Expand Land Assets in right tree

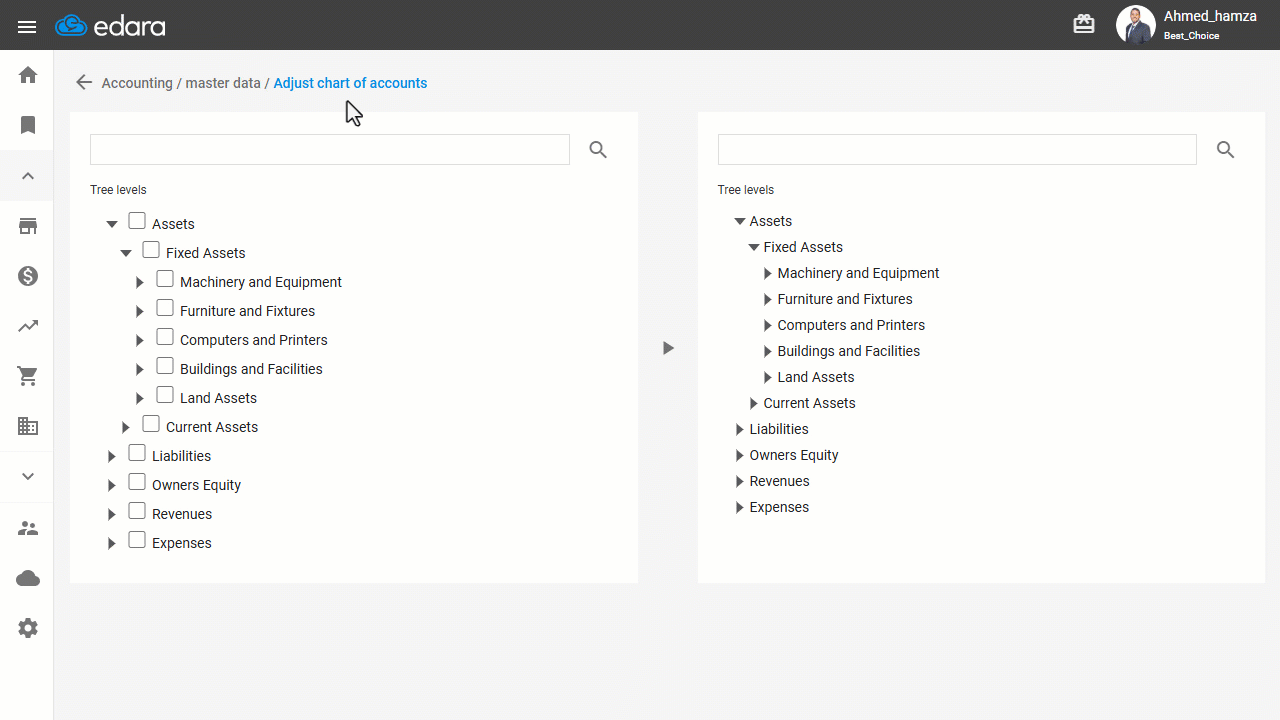[x=768, y=377]
